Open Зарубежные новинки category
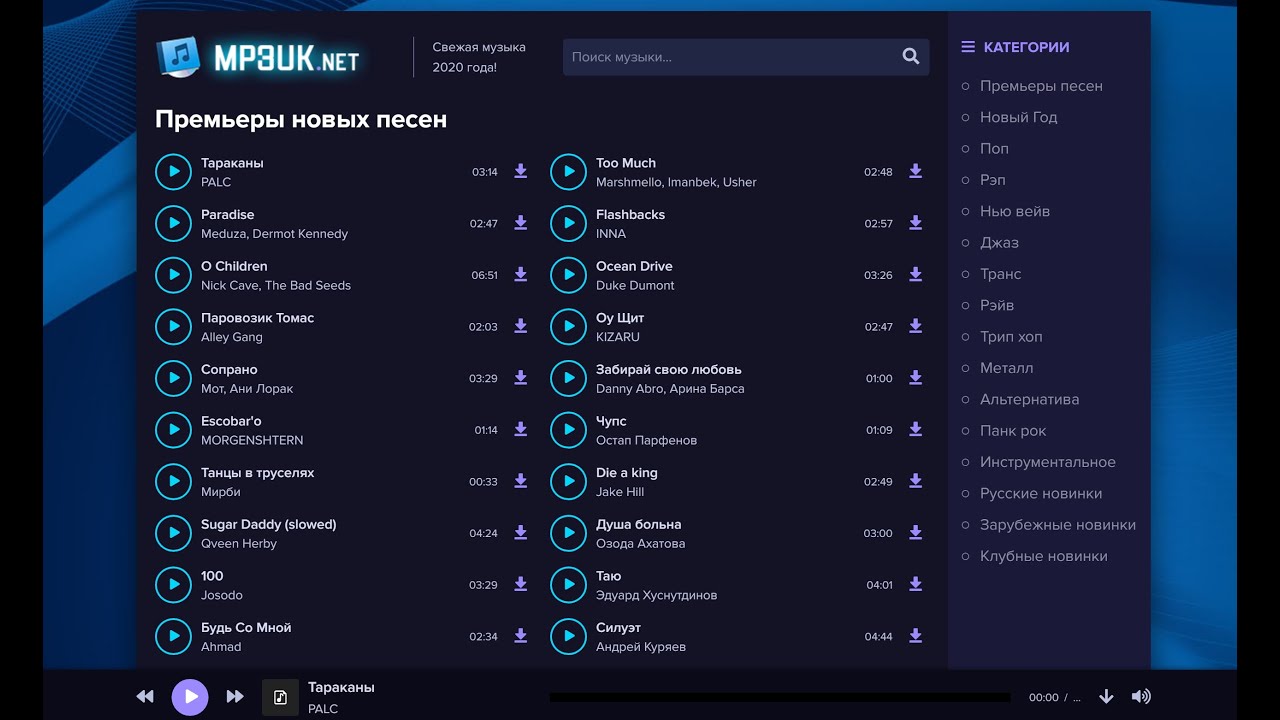 click(x=1058, y=524)
